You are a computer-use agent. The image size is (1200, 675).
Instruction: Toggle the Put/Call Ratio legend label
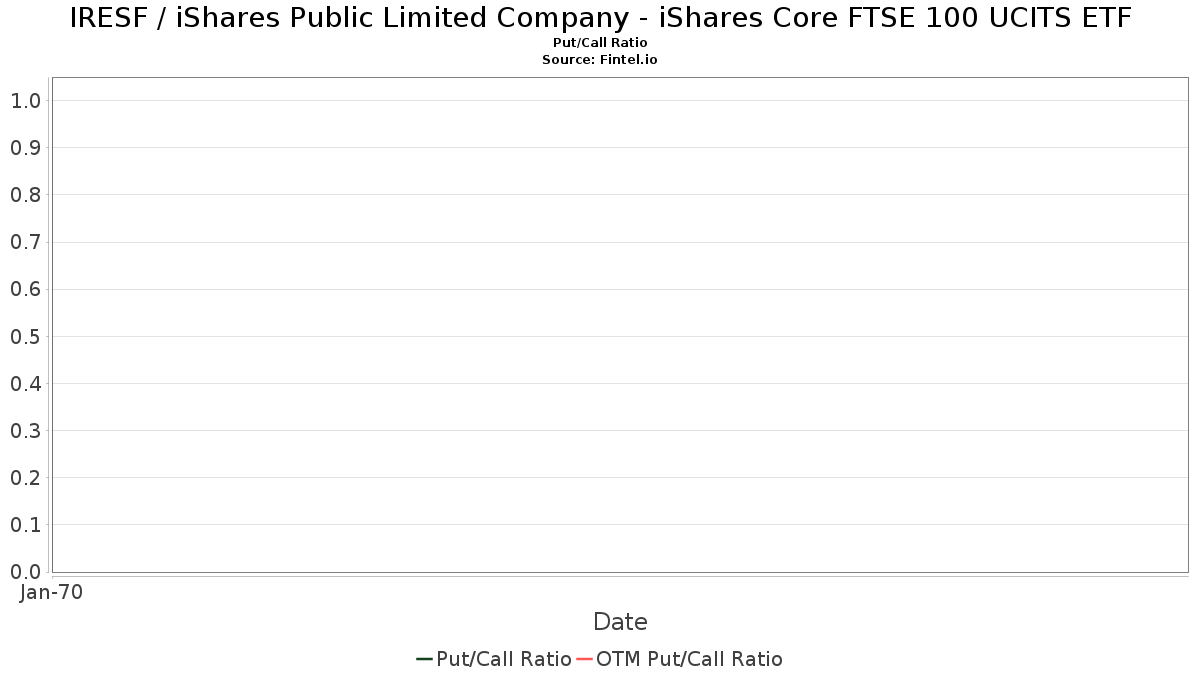coord(504,659)
